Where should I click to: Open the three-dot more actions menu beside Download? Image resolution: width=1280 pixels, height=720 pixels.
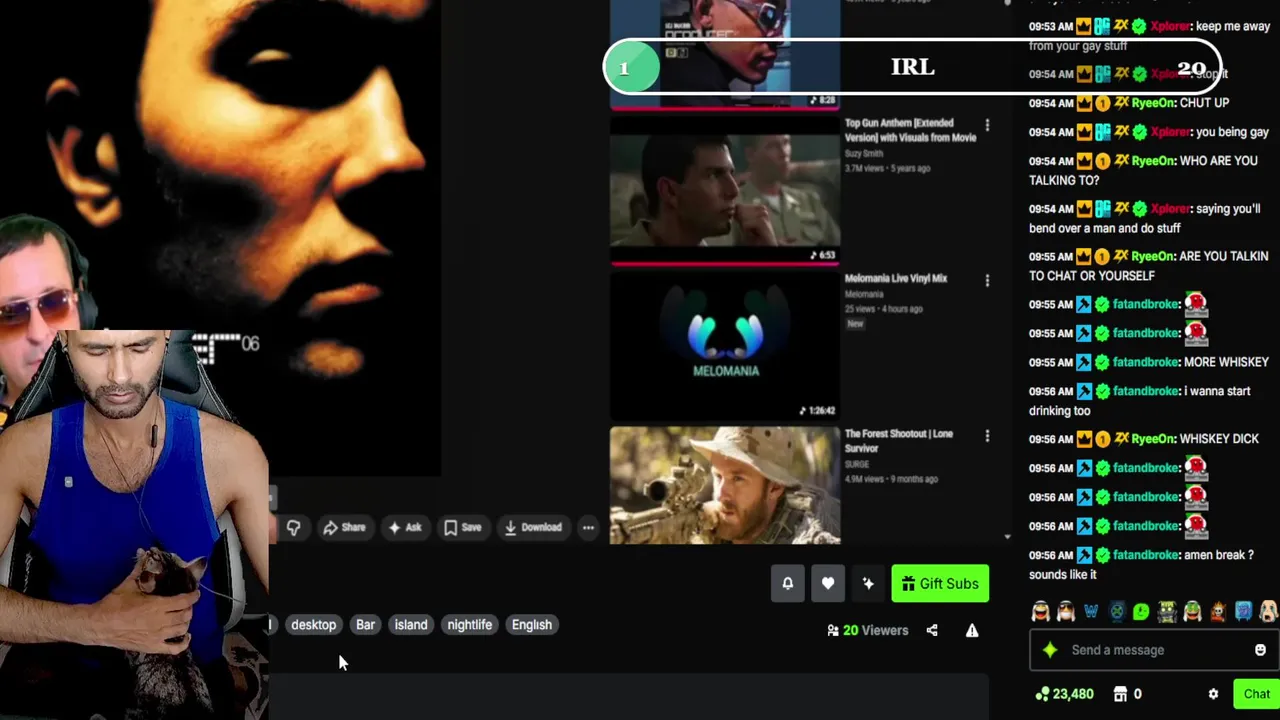[588, 527]
